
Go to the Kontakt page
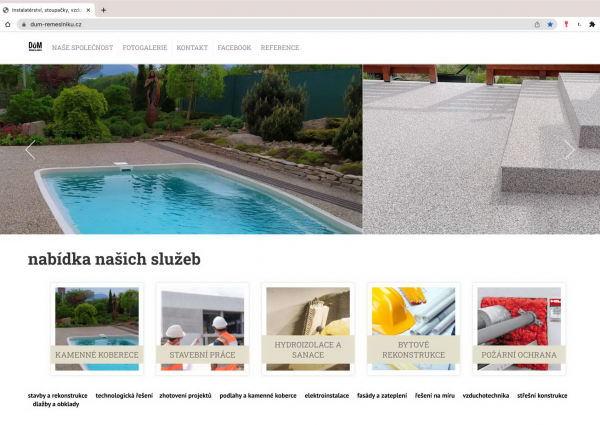pyautogui.click(x=192, y=48)
